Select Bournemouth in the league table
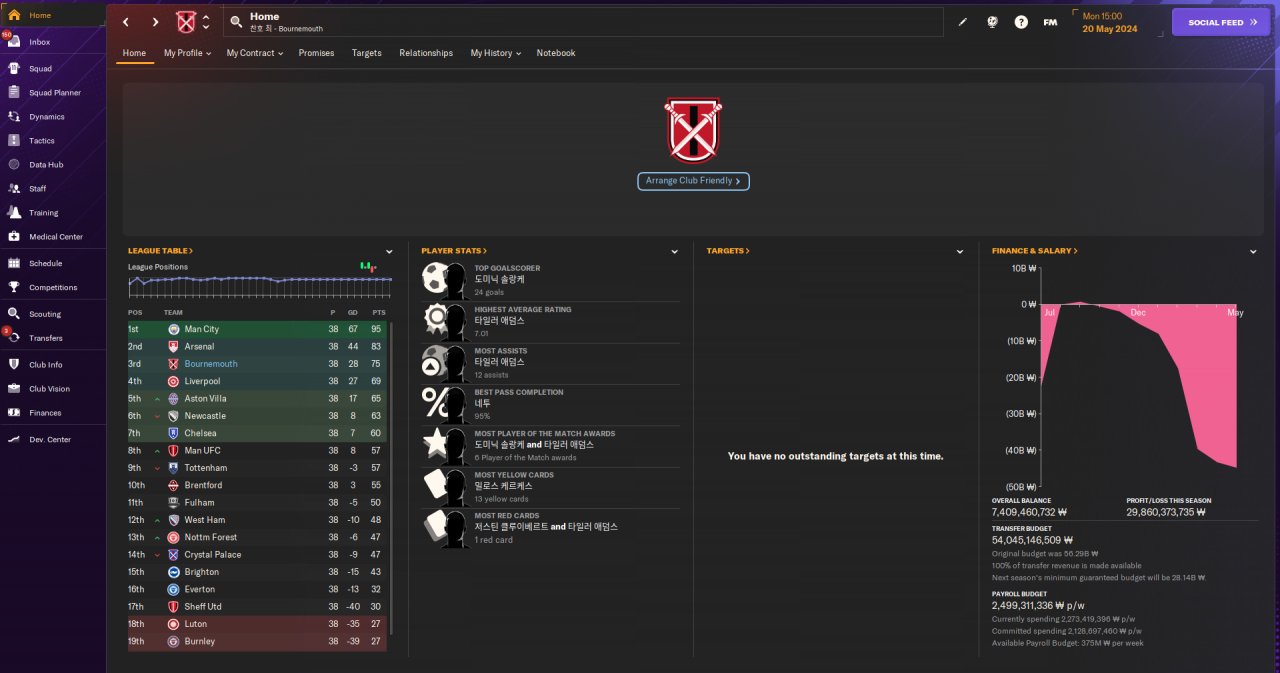 click(x=258, y=364)
